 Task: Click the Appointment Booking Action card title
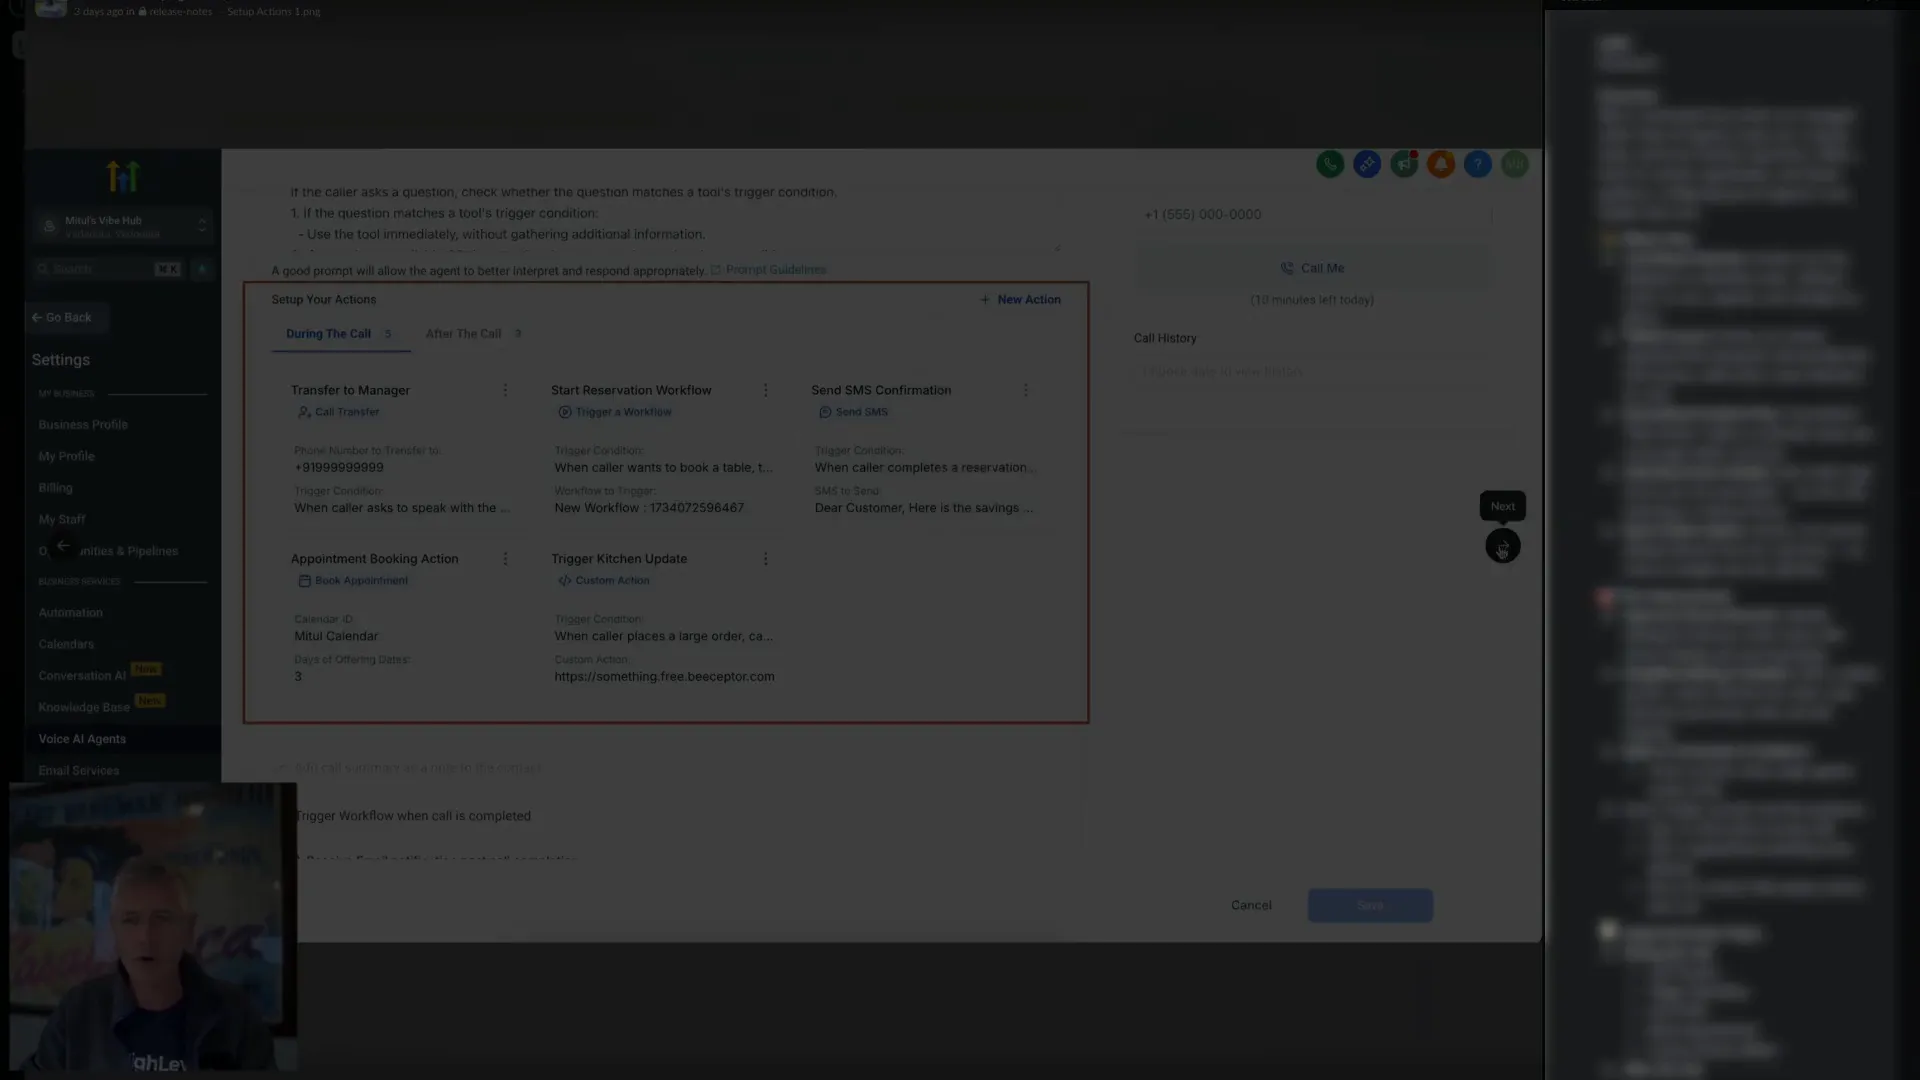pyautogui.click(x=374, y=560)
